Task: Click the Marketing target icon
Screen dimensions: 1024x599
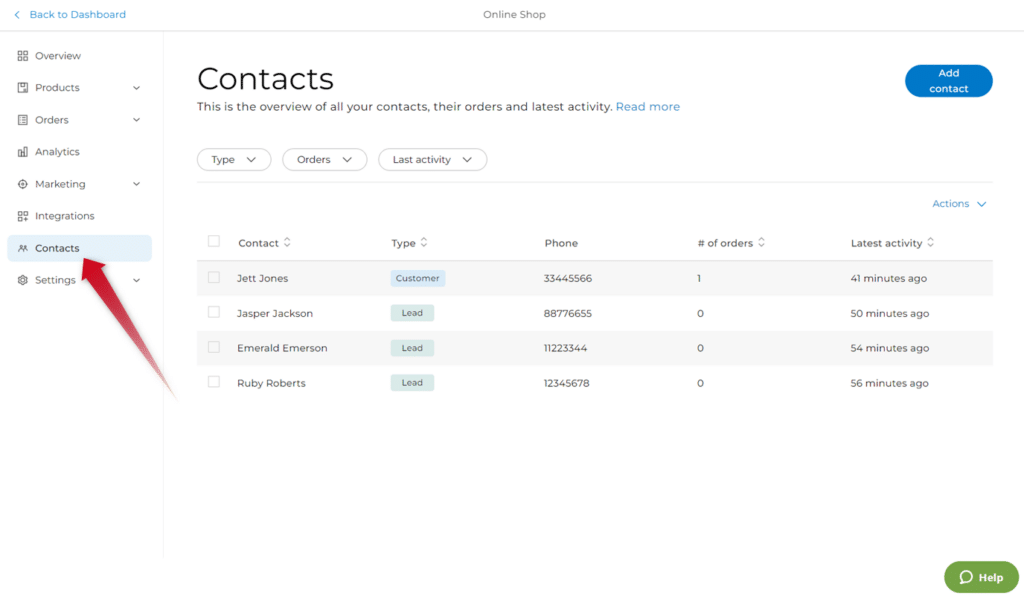Action: (x=23, y=184)
